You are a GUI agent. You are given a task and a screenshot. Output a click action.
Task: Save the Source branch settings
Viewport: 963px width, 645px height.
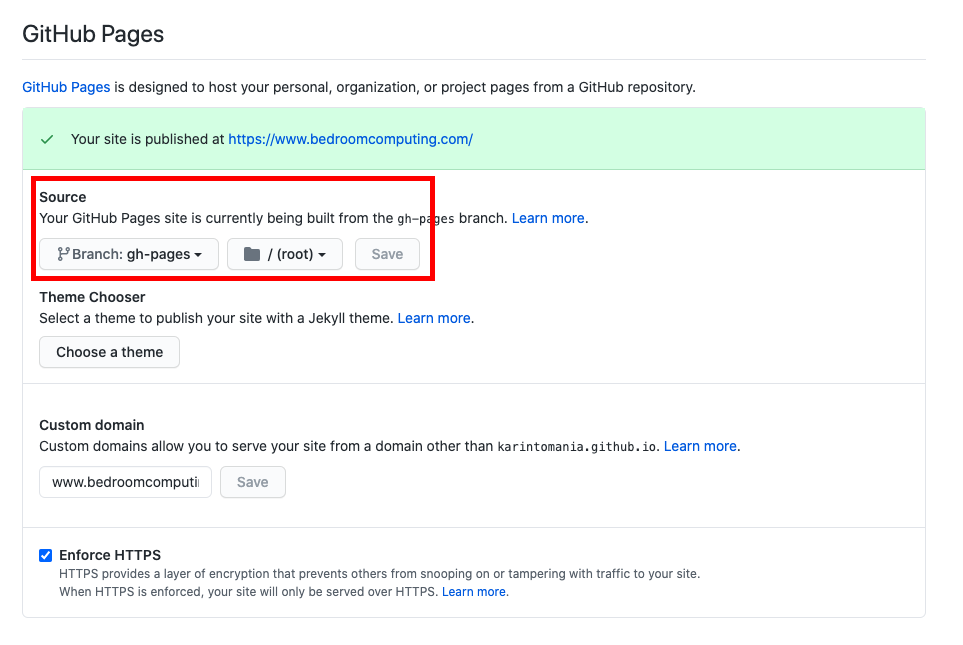pos(388,254)
